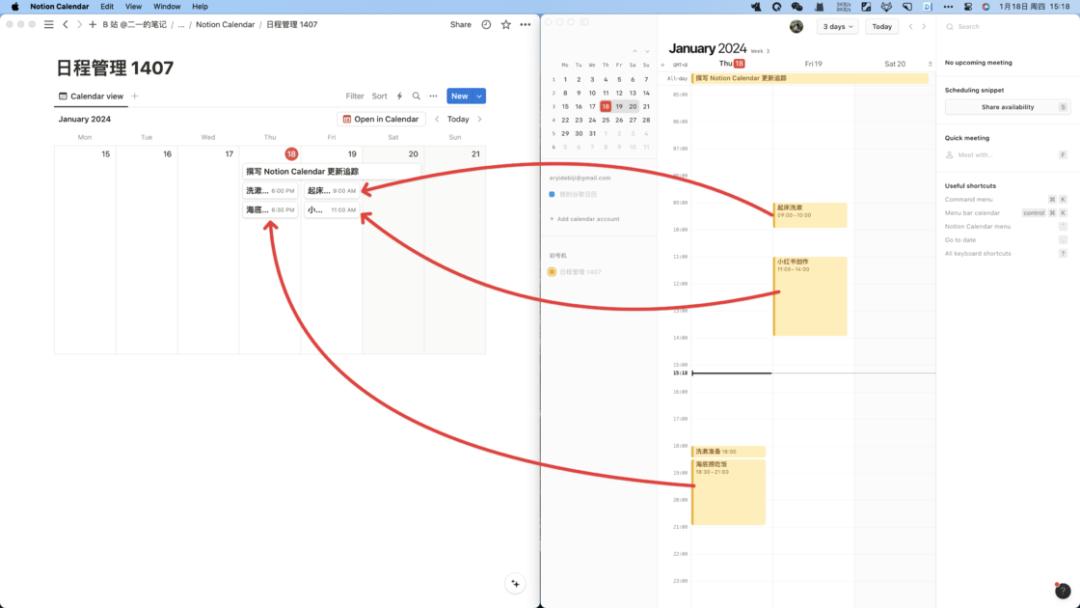This screenshot has height=608, width=1080.
Task: Open the 9:00 AM card on the 19th
Action: [x=332, y=191]
